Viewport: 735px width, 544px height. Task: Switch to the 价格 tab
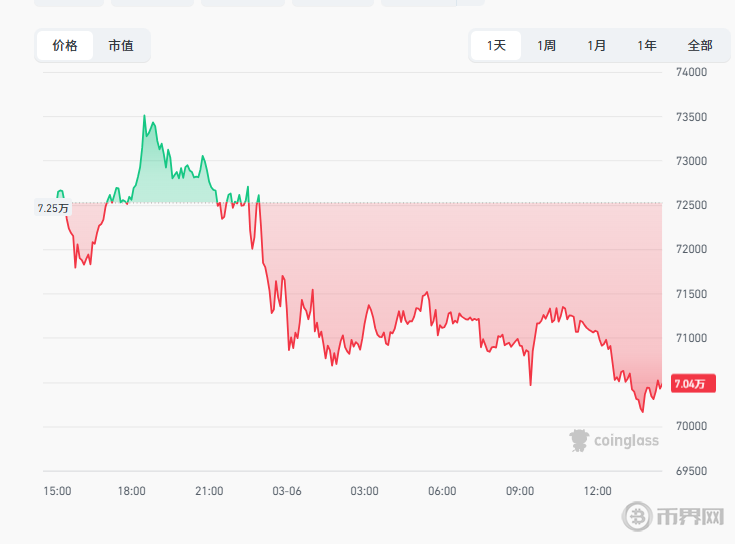65,45
